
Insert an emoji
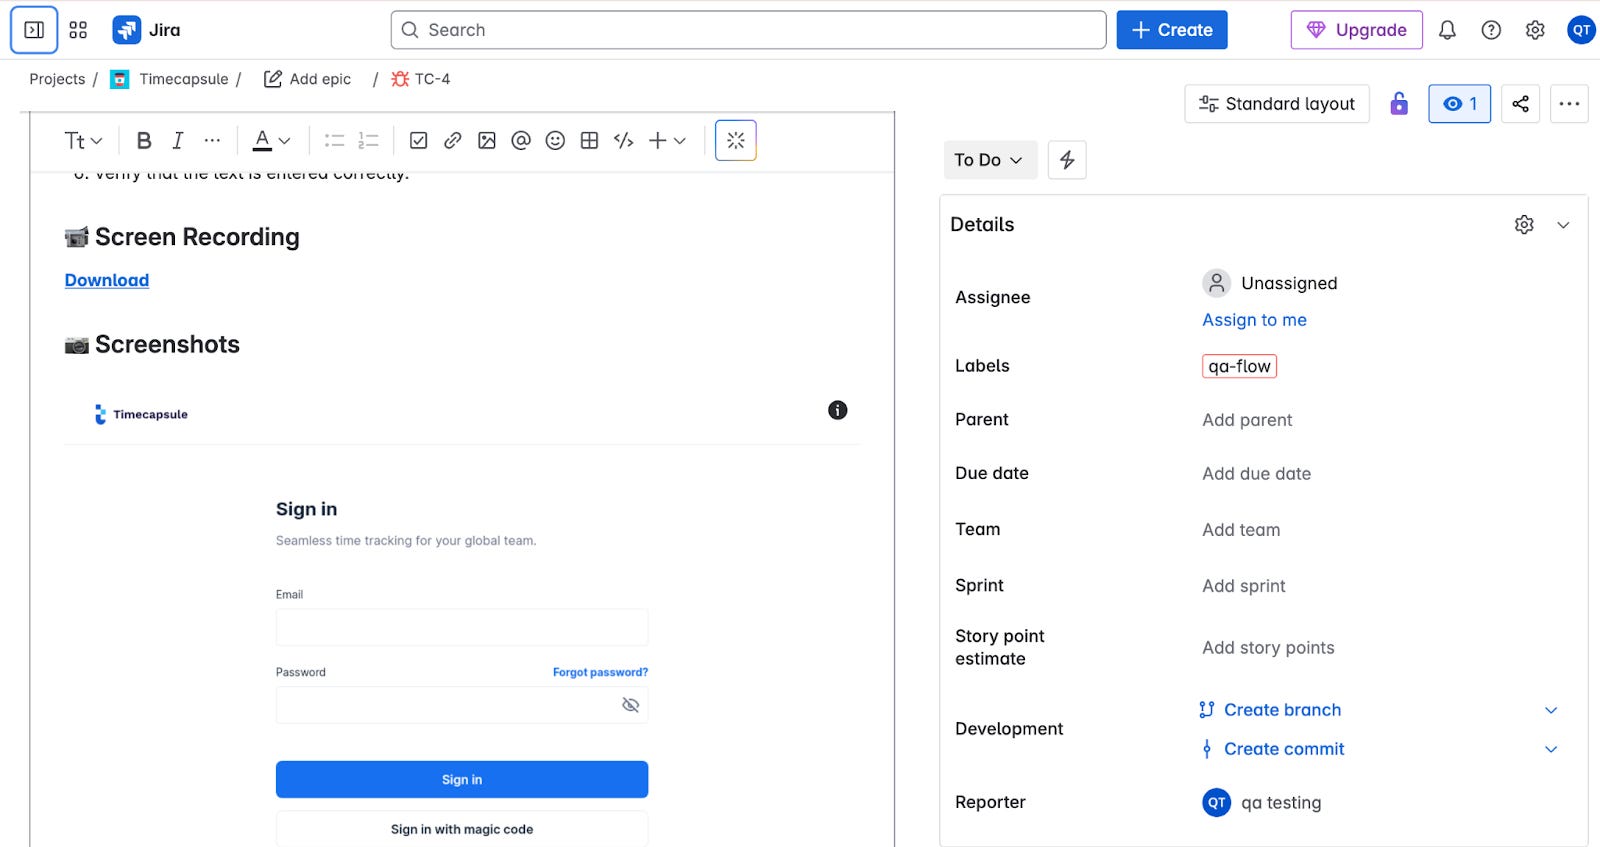tap(555, 141)
